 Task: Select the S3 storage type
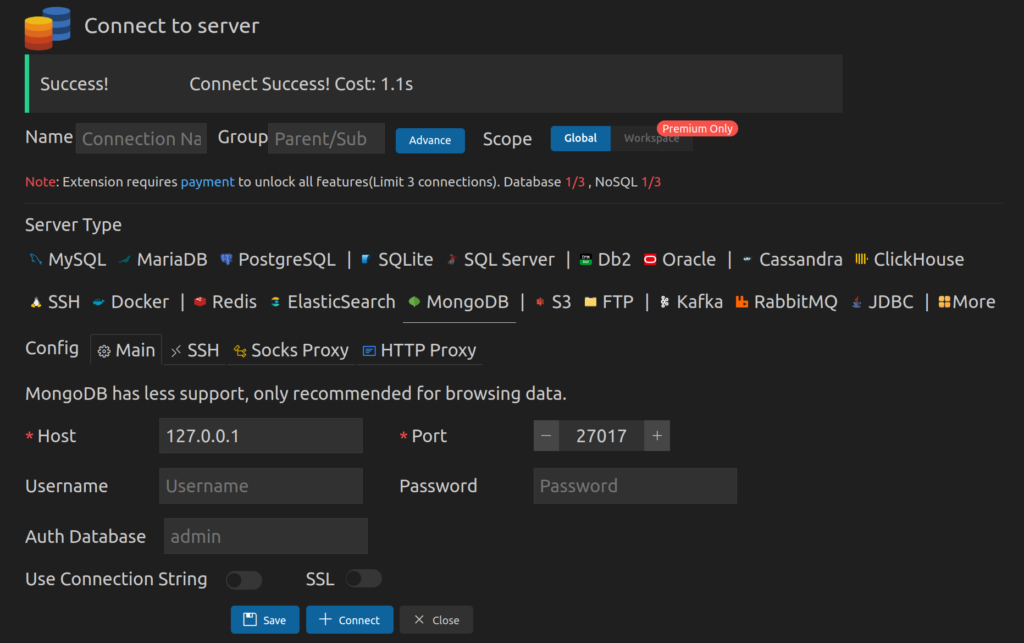pos(561,301)
